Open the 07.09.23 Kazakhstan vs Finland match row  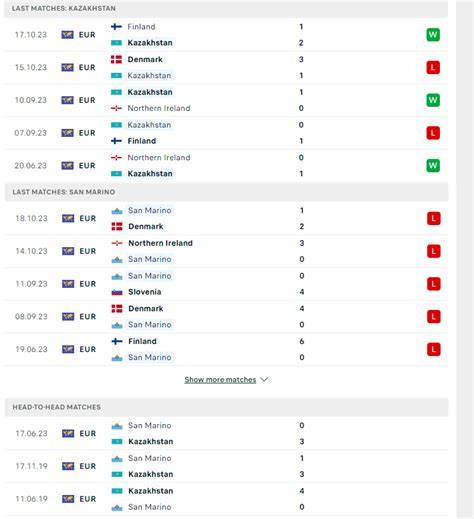[226, 133]
